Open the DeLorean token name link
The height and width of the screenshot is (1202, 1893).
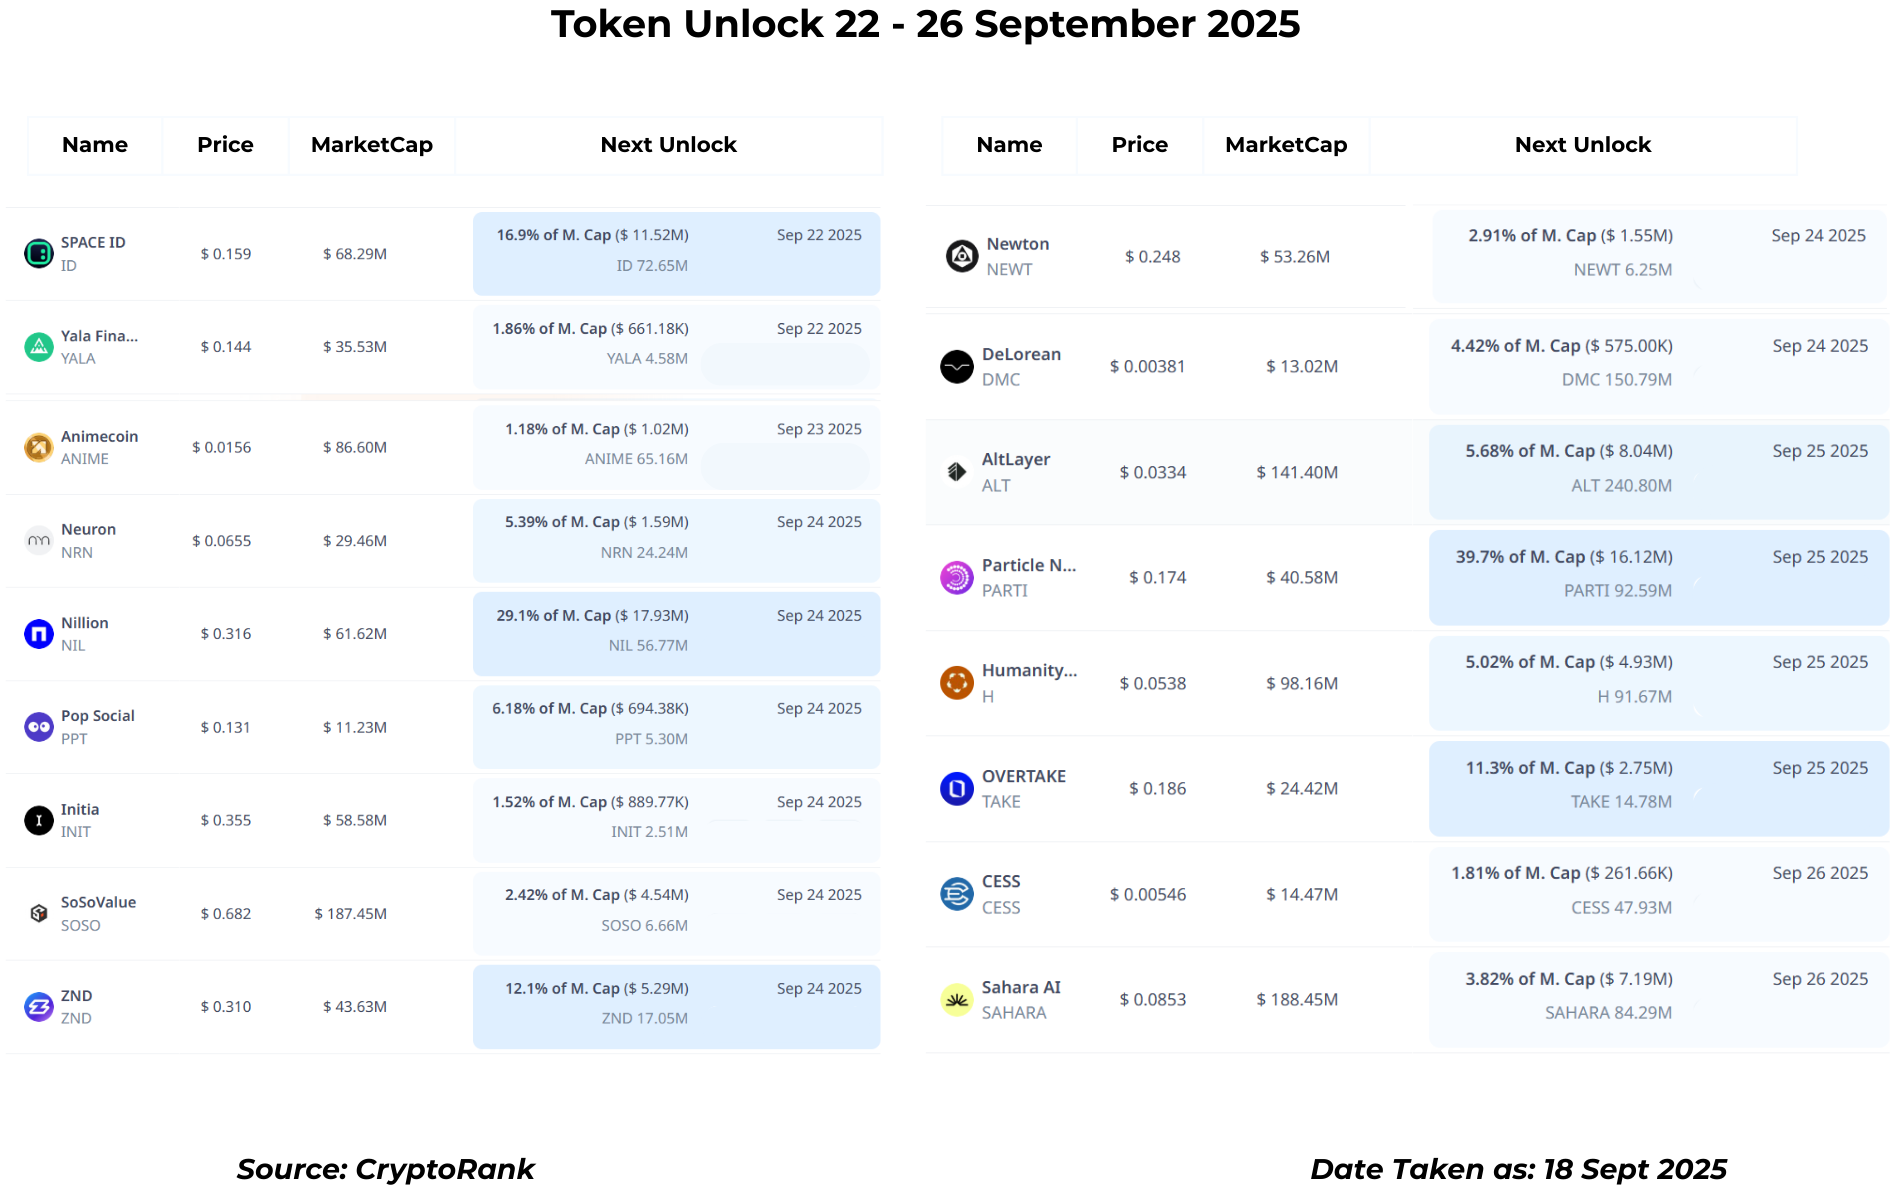[x=1021, y=354]
